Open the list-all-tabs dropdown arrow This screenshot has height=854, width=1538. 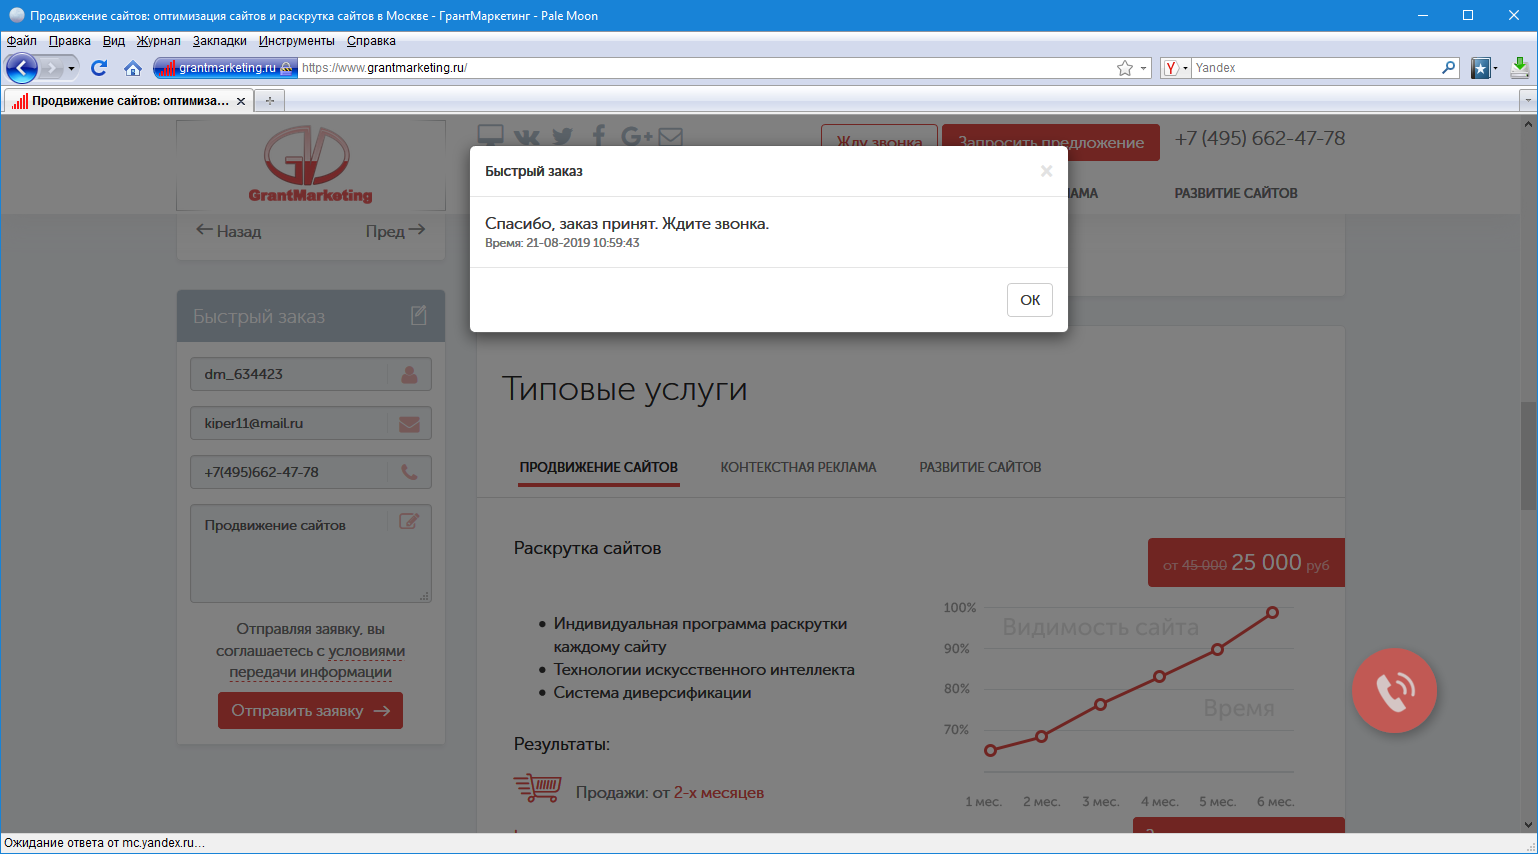tap(1527, 101)
